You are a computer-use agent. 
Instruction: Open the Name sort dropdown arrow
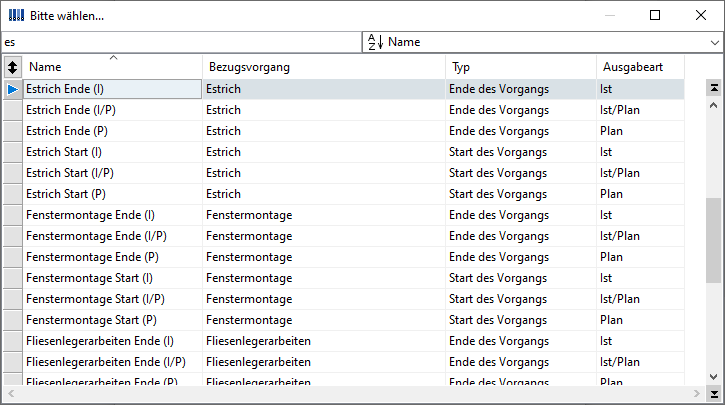(x=714, y=43)
